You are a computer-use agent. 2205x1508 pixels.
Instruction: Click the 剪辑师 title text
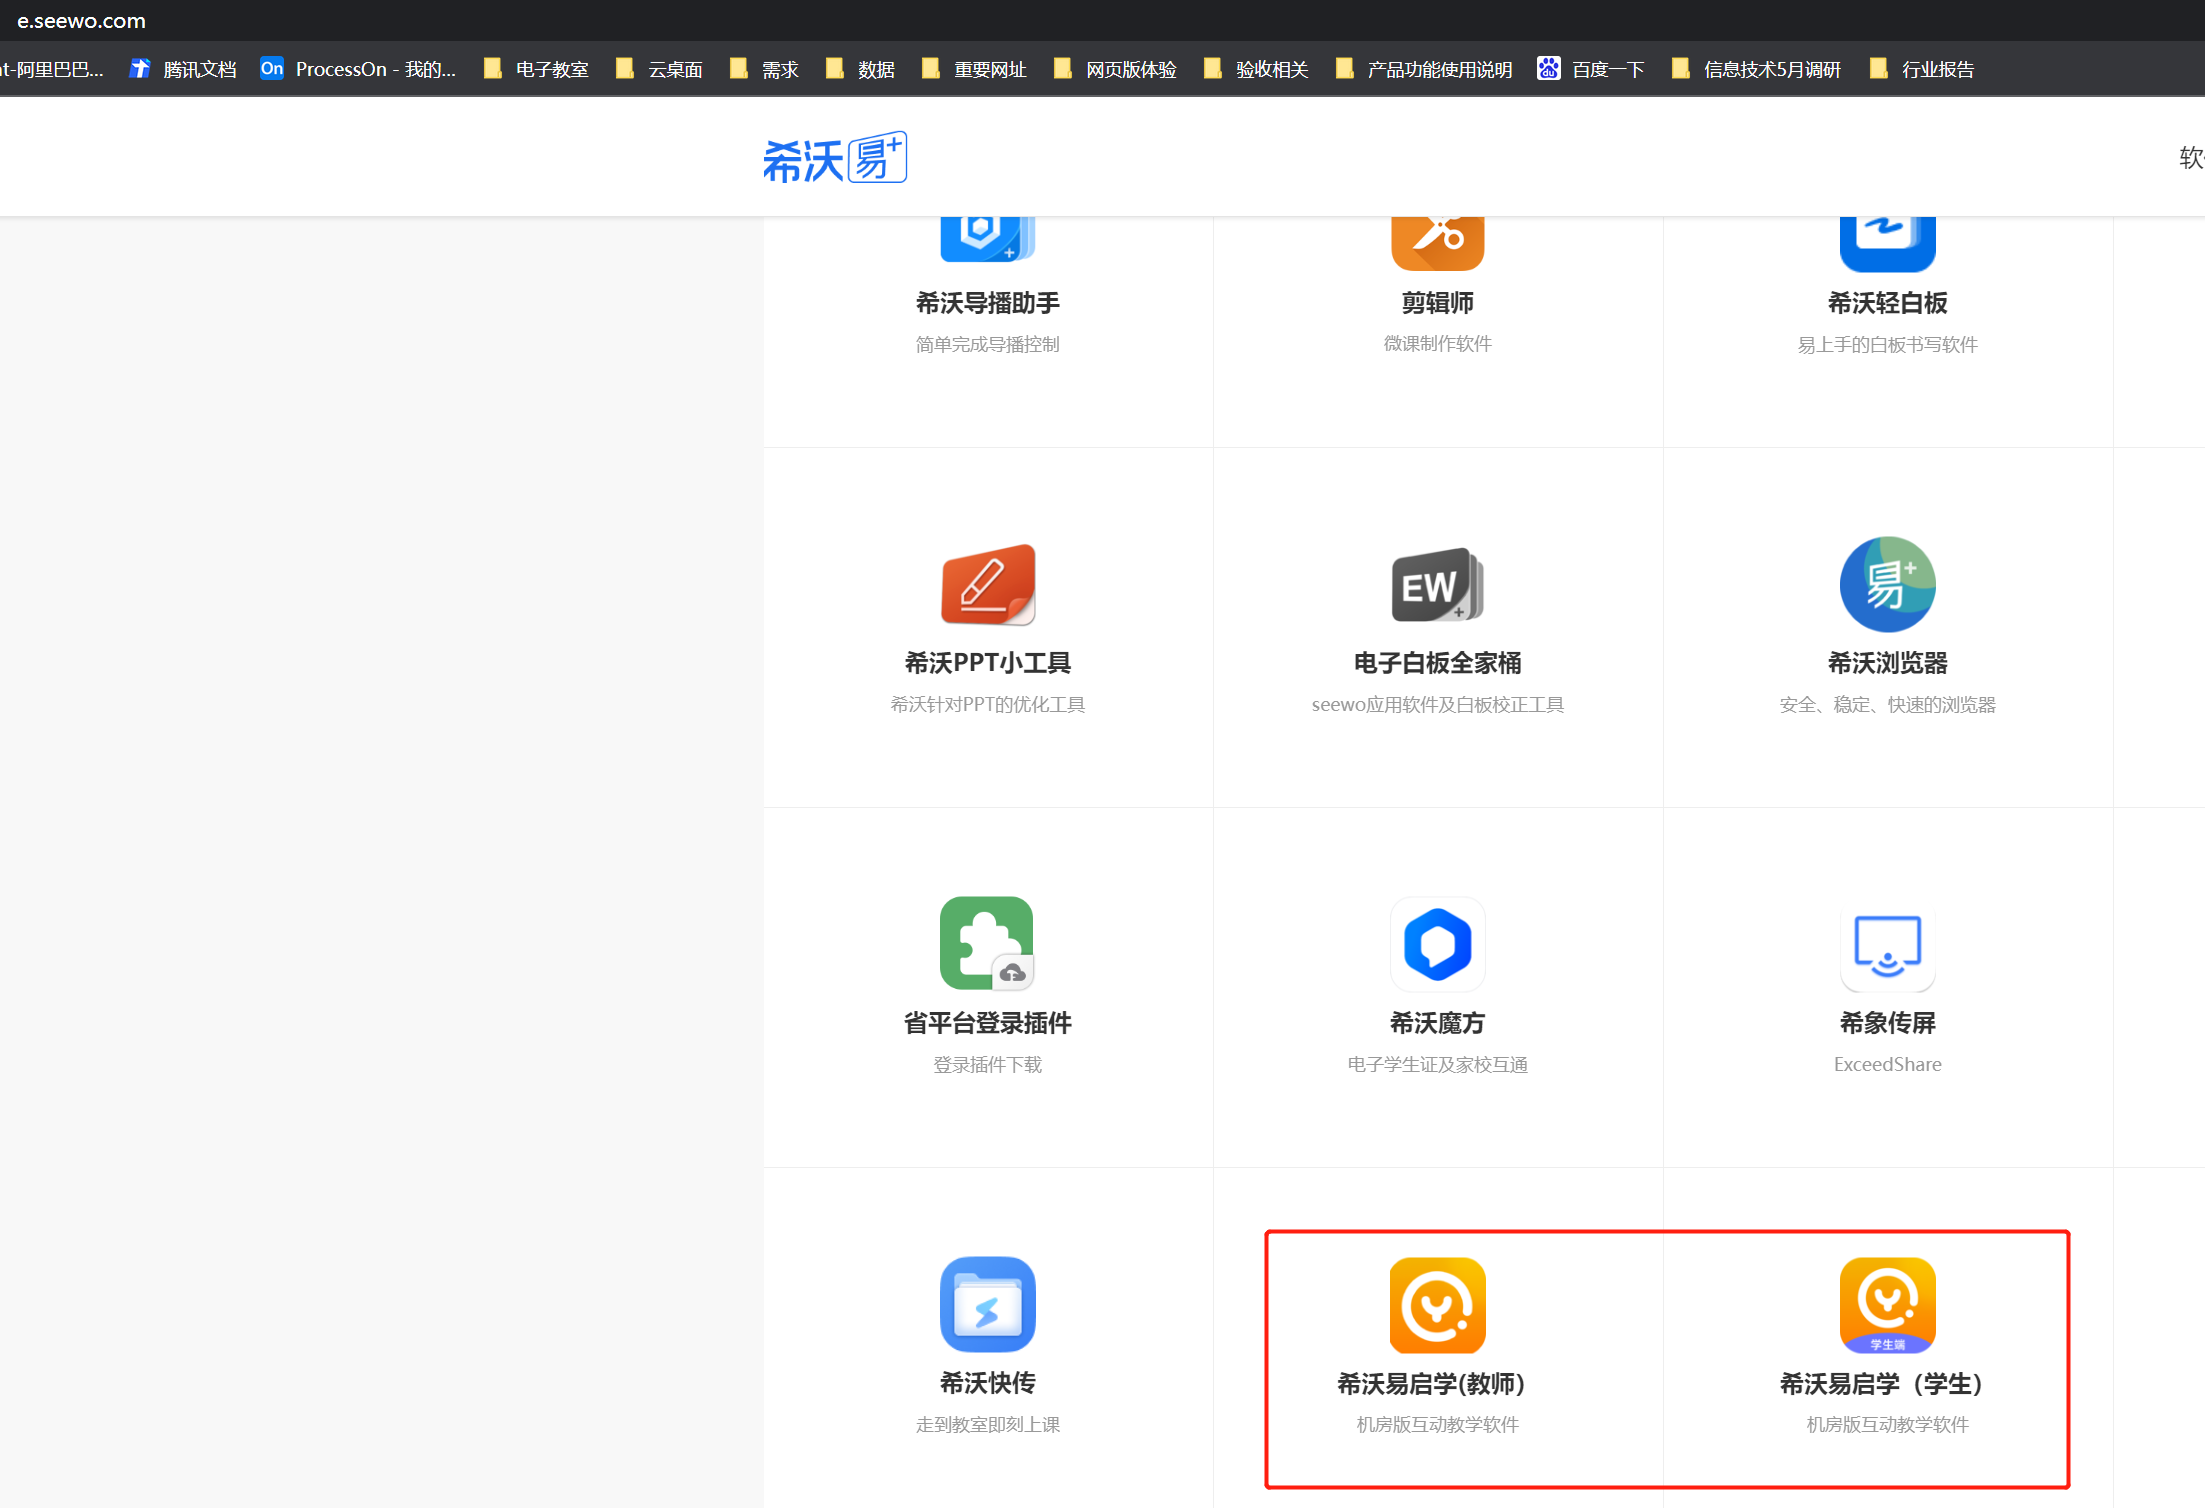tap(1438, 303)
